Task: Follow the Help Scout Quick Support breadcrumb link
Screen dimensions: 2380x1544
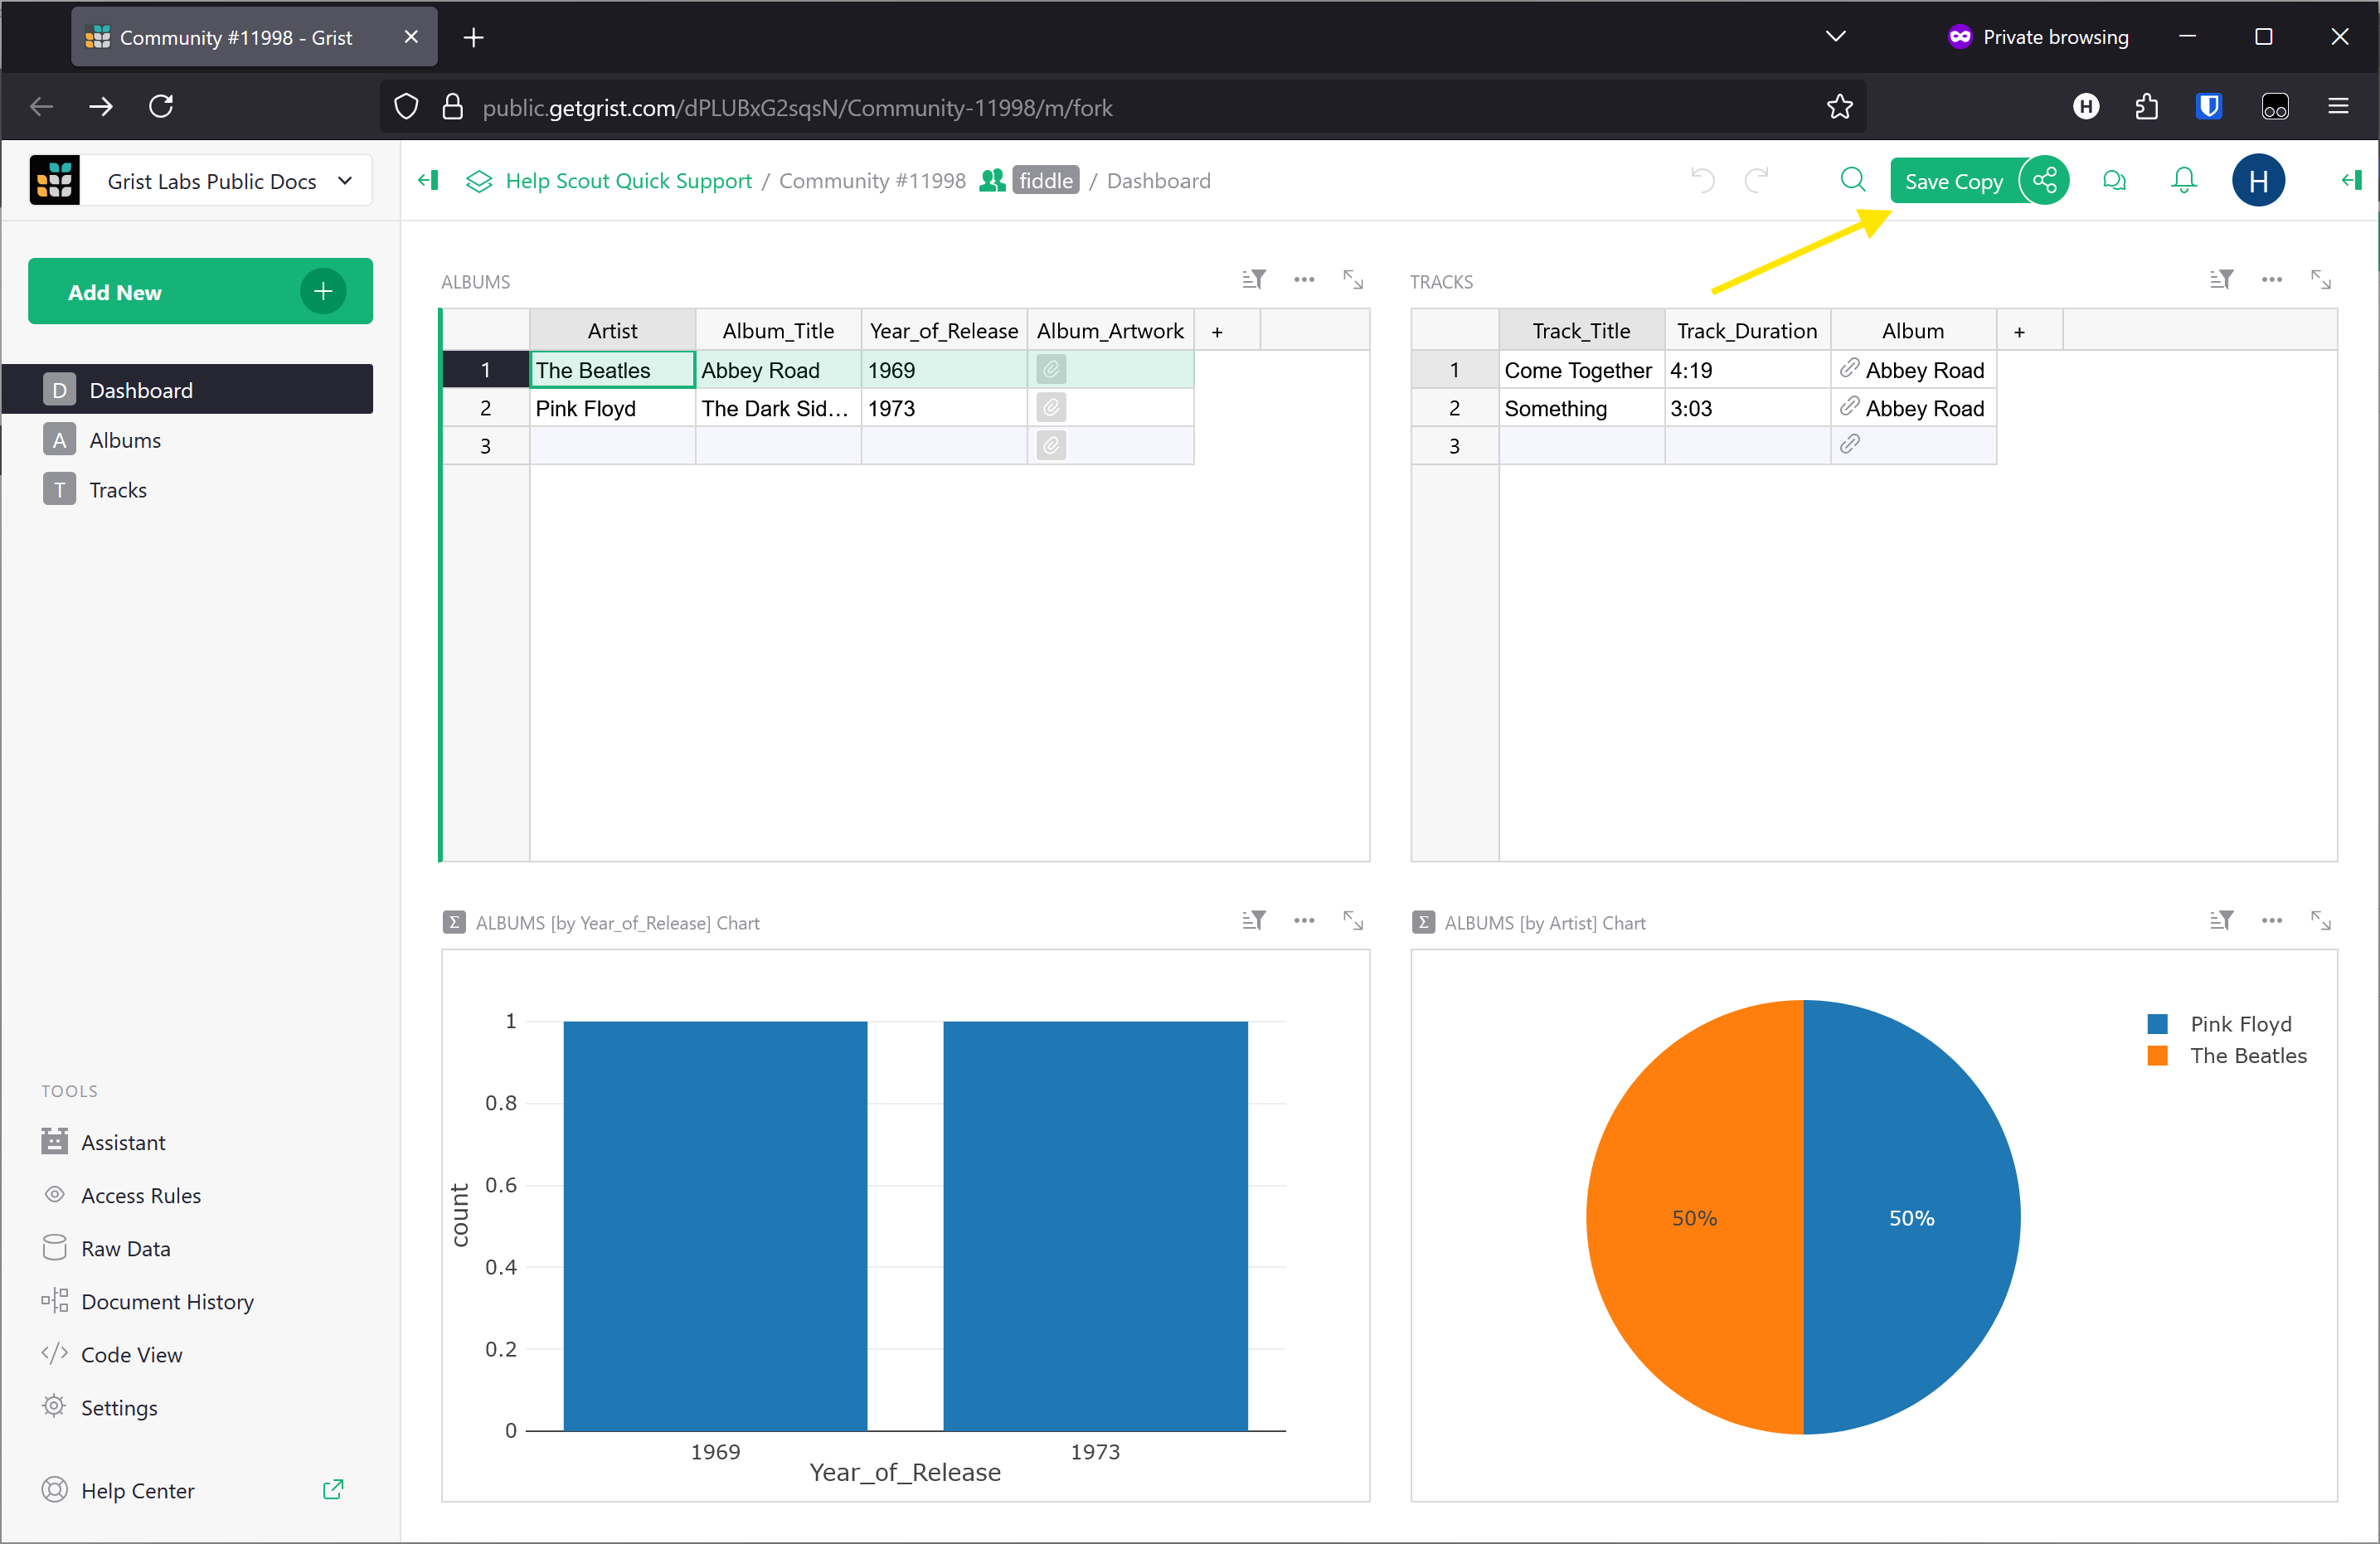Action: [x=628, y=181]
